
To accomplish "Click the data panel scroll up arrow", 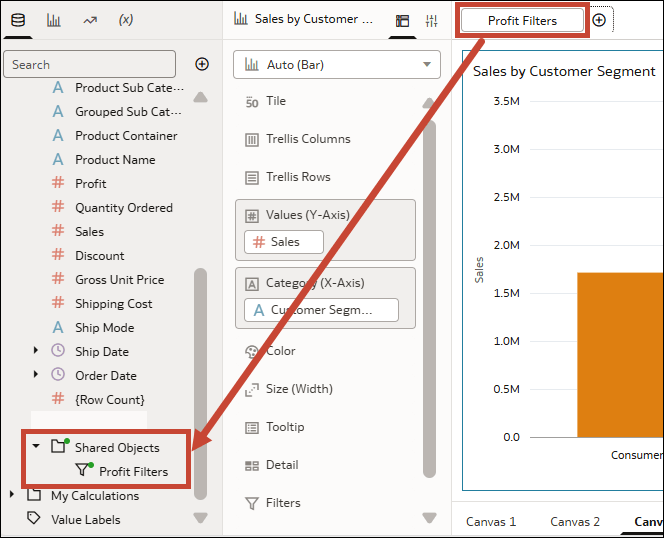I will pyautogui.click(x=200, y=97).
